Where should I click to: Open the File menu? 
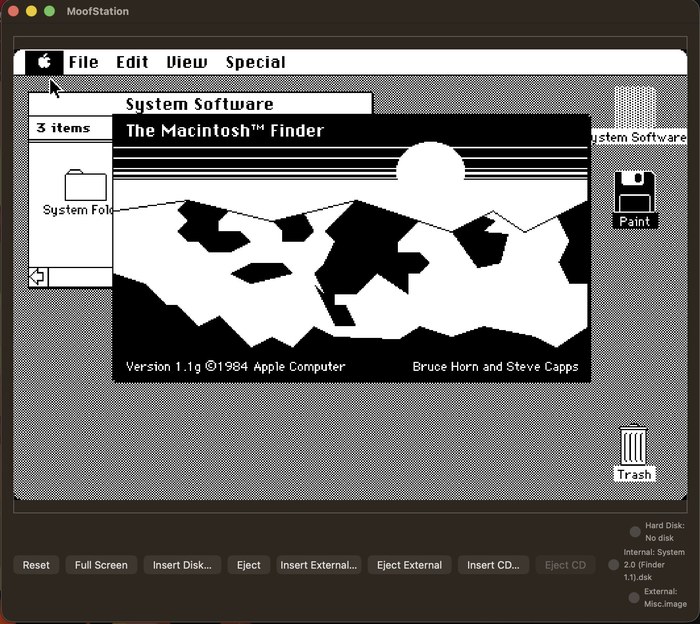pos(83,62)
